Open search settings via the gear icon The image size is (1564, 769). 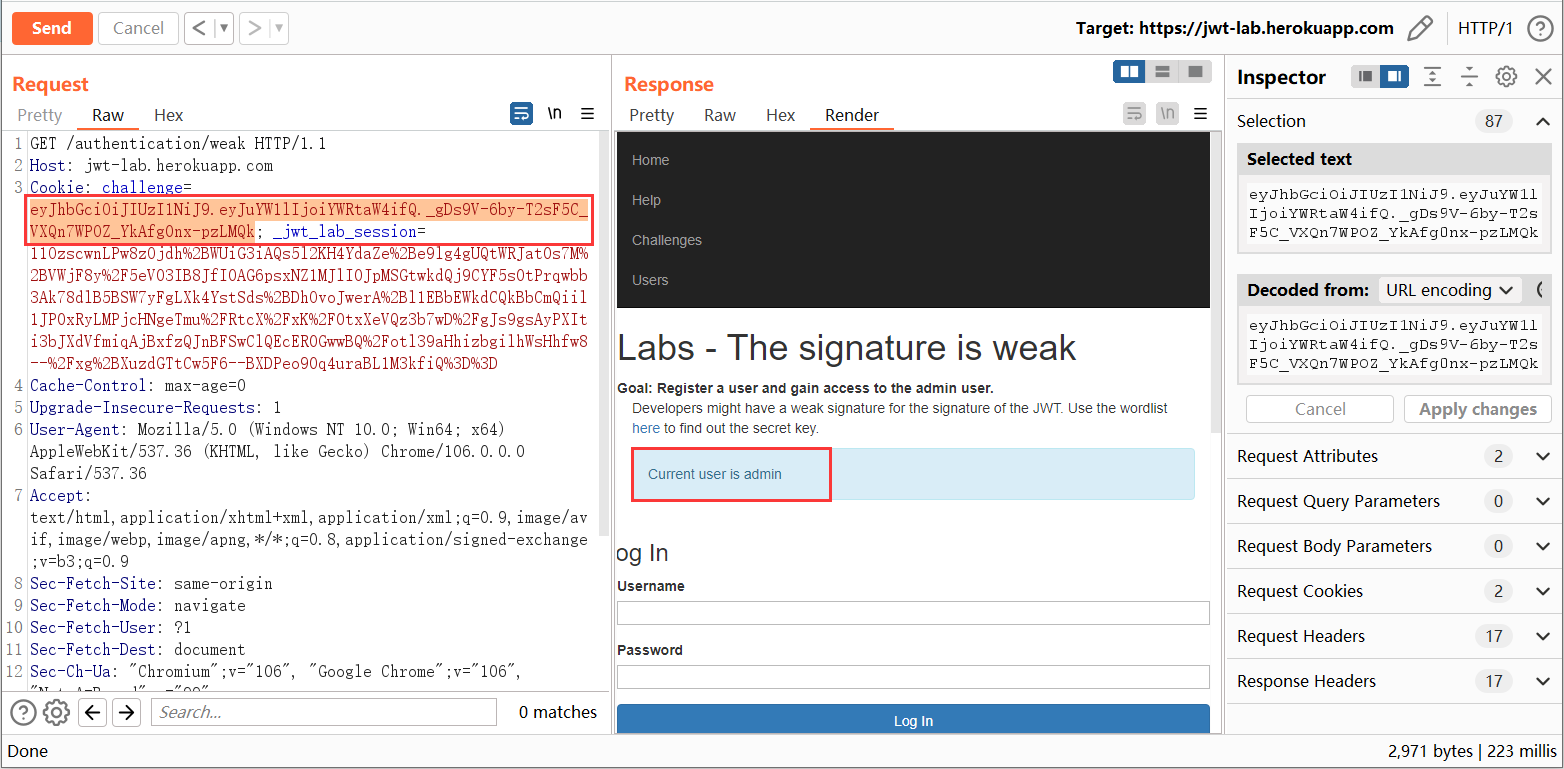tap(57, 712)
